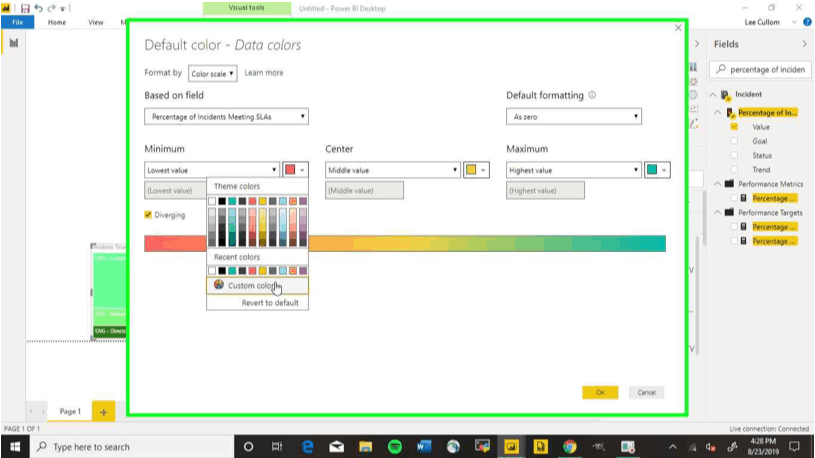Click Revert to default
Screen dimensions: 815x458
[x=270, y=303]
